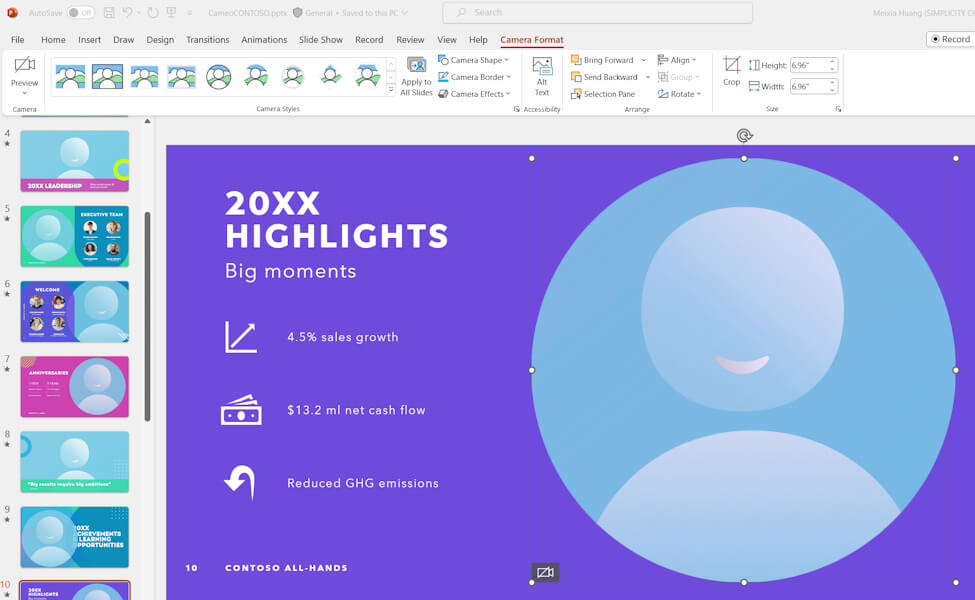Viewport: 975px width, 600px height.
Task: Select slide 7 thumbnail in the panel
Action: click(75, 385)
